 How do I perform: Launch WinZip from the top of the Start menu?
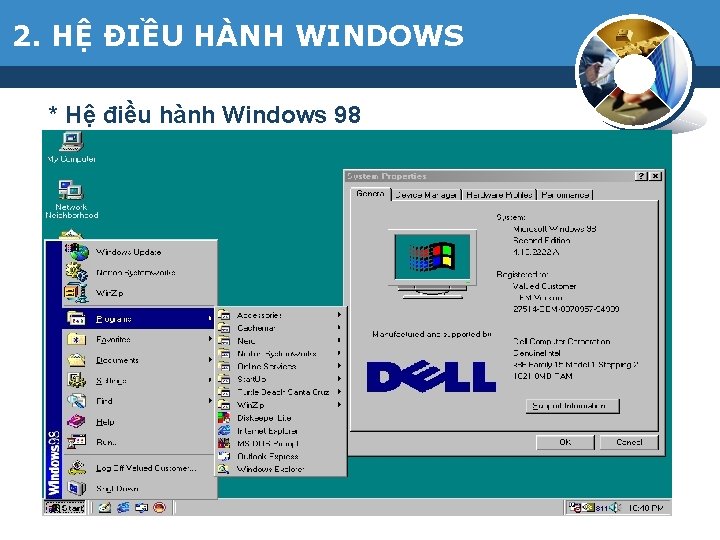coord(140,292)
